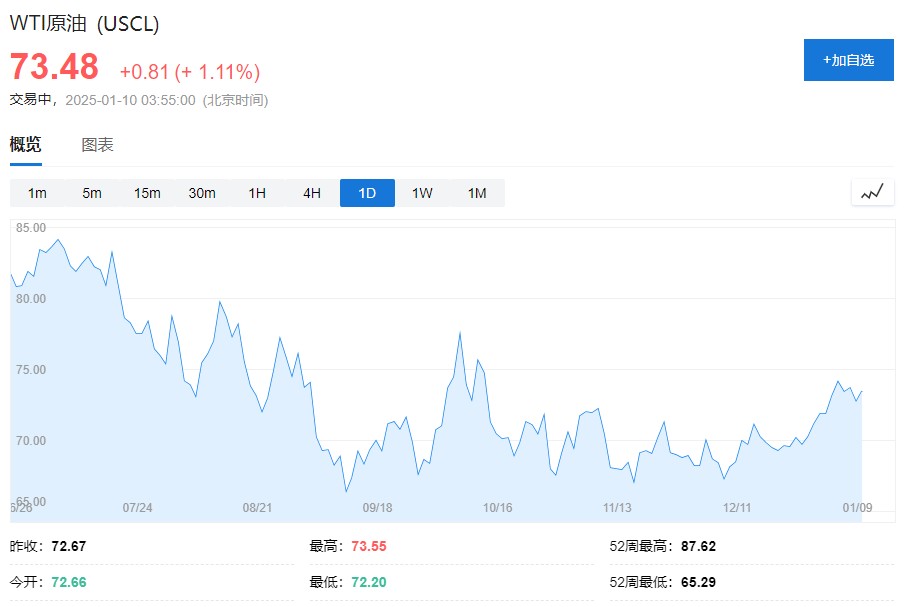Change chart to 1W weekly view
Viewport: 905px width, 607px height.
(422, 193)
